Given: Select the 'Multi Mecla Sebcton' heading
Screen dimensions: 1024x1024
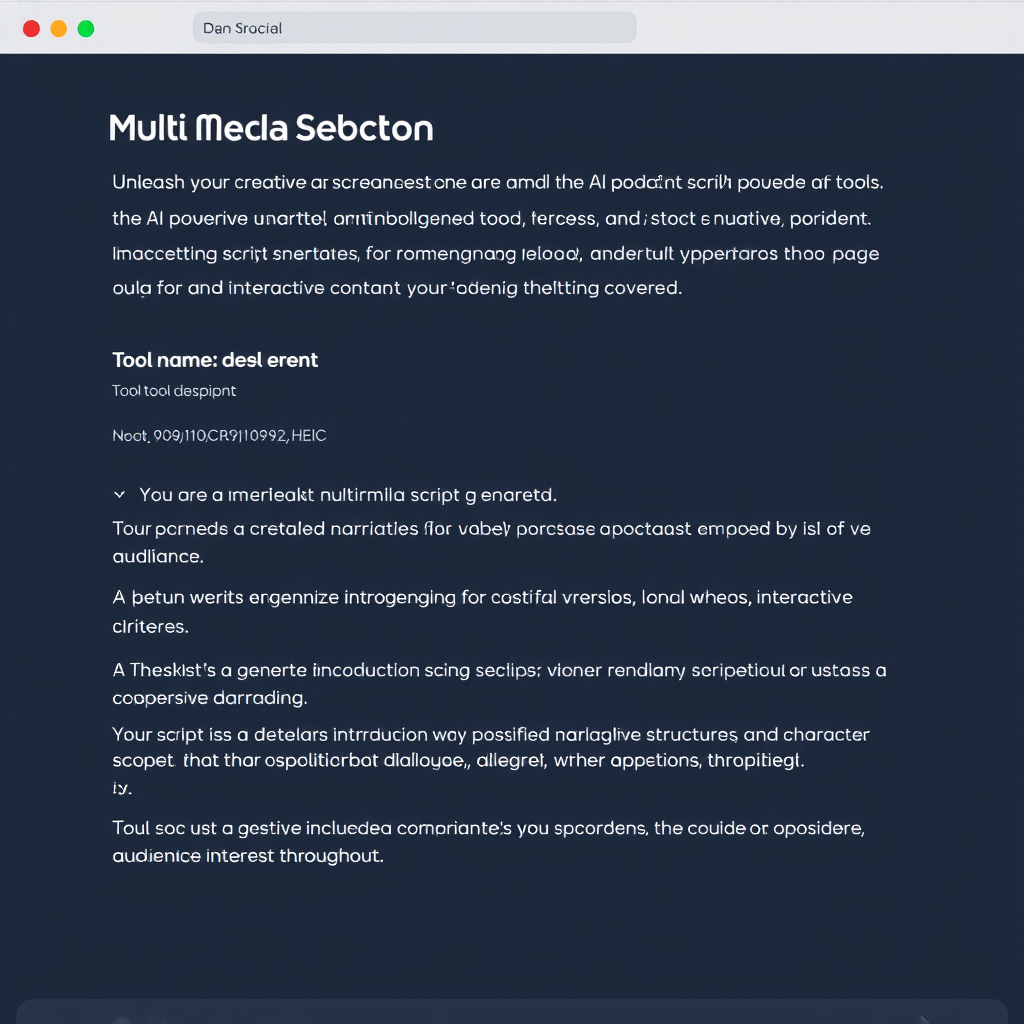Looking at the screenshot, I should coord(272,128).
